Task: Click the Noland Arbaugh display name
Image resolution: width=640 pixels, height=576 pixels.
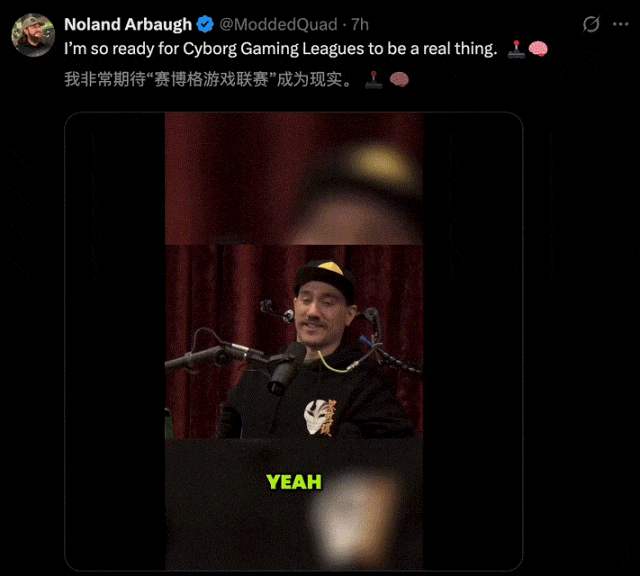Action: click(x=128, y=24)
